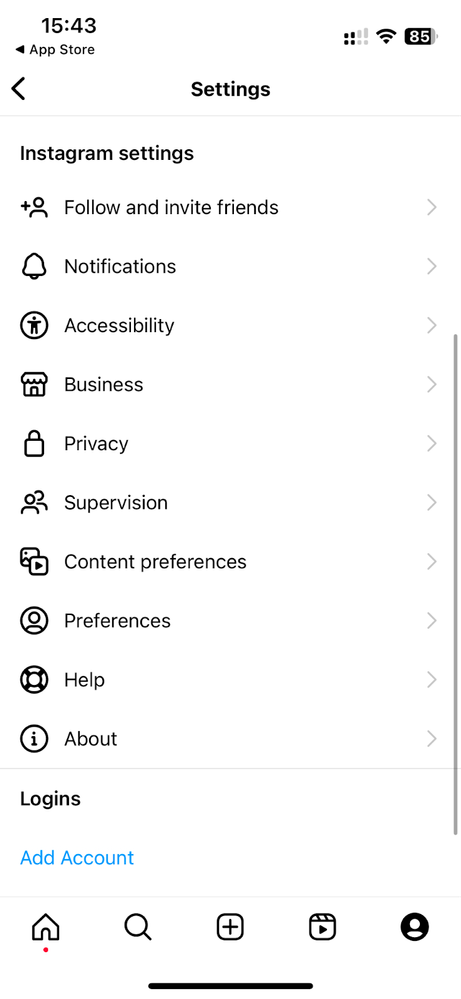Tap the Supervision people icon
Image resolution: width=461 pixels, height=999 pixels.
click(x=34, y=503)
